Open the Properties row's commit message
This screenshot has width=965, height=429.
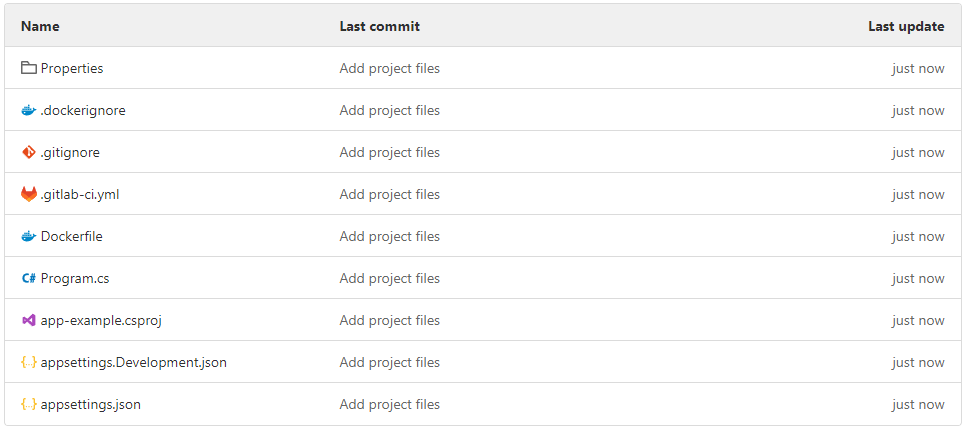(x=389, y=68)
